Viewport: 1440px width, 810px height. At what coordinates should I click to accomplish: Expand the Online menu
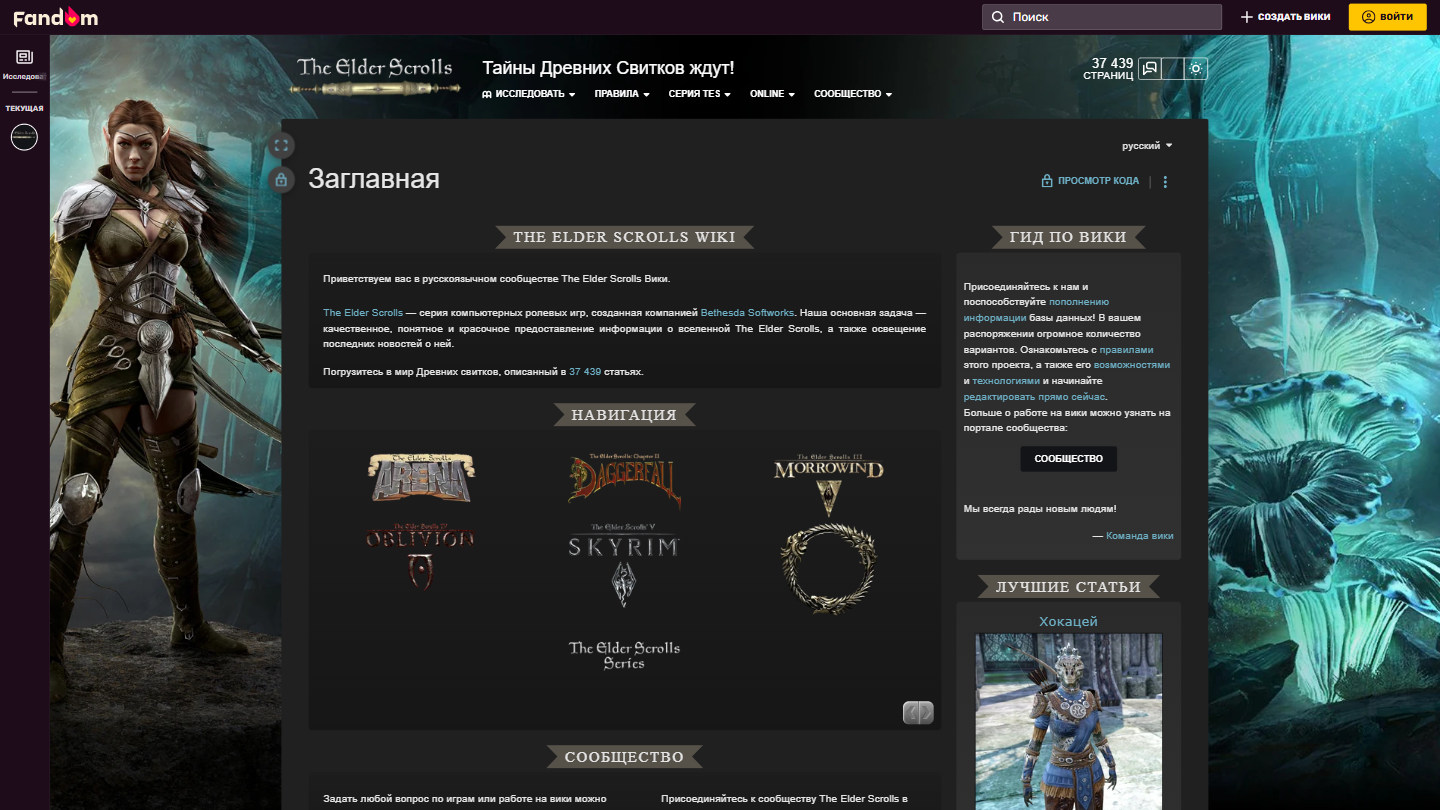coord(772,94)
